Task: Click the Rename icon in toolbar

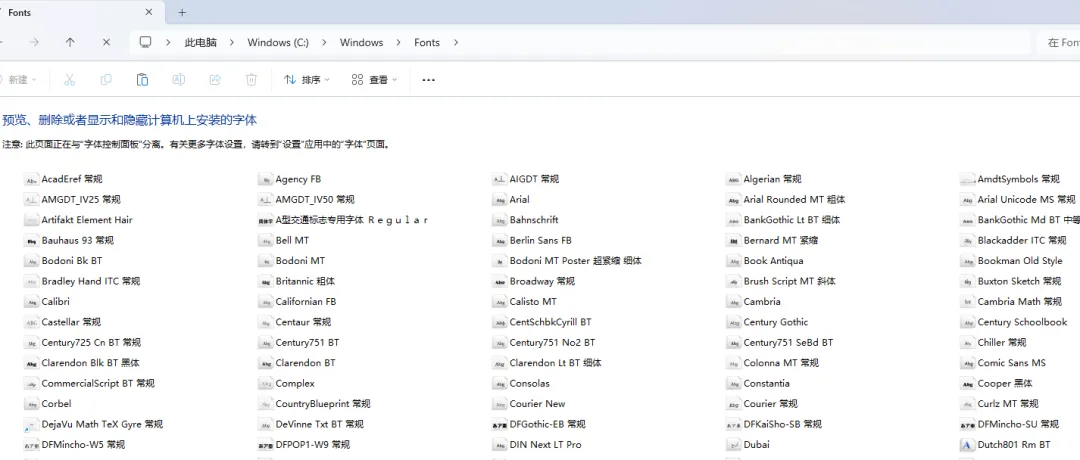Action: [x=178, y=80]
